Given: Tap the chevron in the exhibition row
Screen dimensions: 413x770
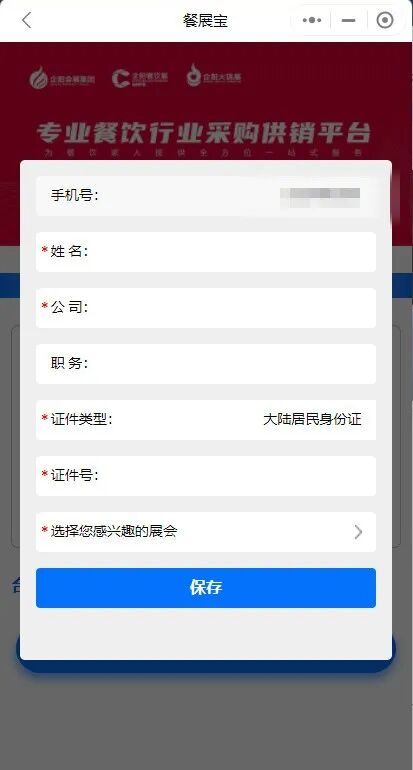Looking at the screenshot, I should point(358,532).
